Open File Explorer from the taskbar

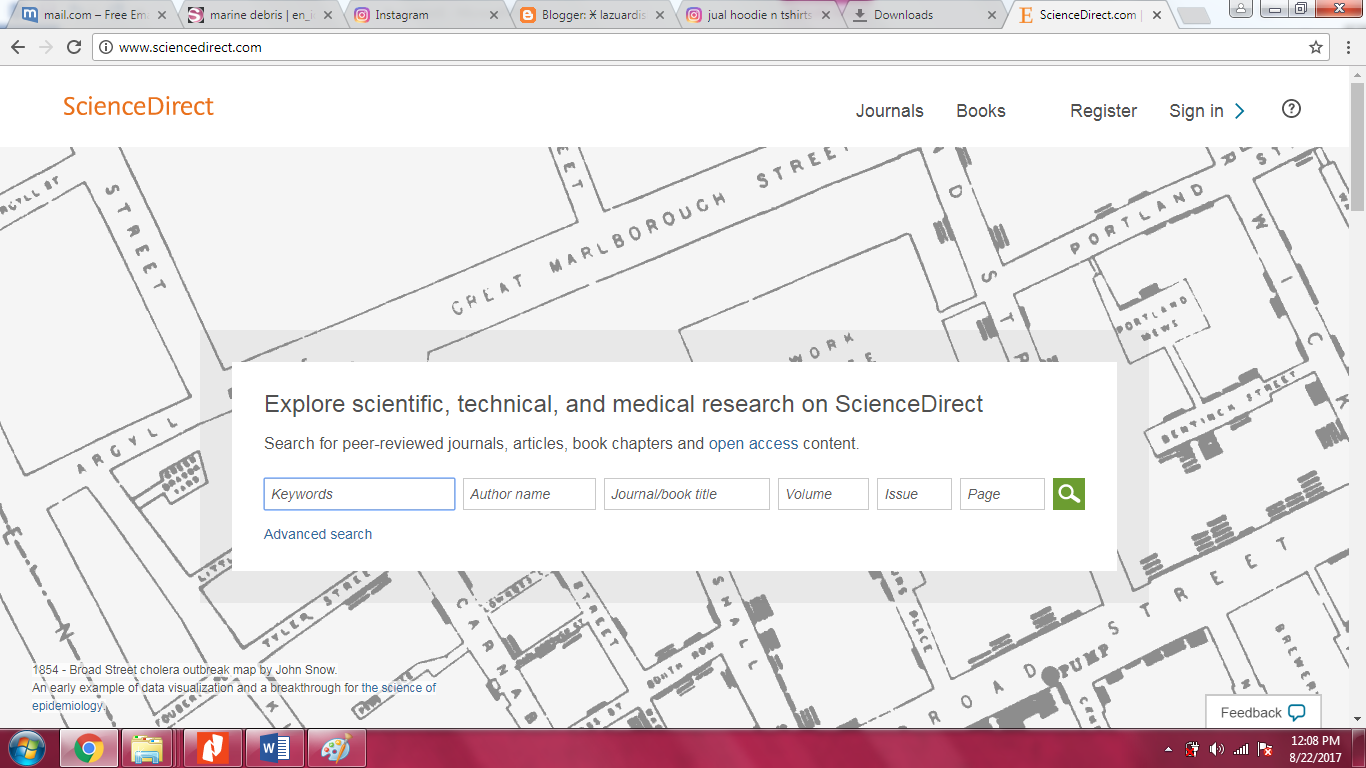coord(148,748)
